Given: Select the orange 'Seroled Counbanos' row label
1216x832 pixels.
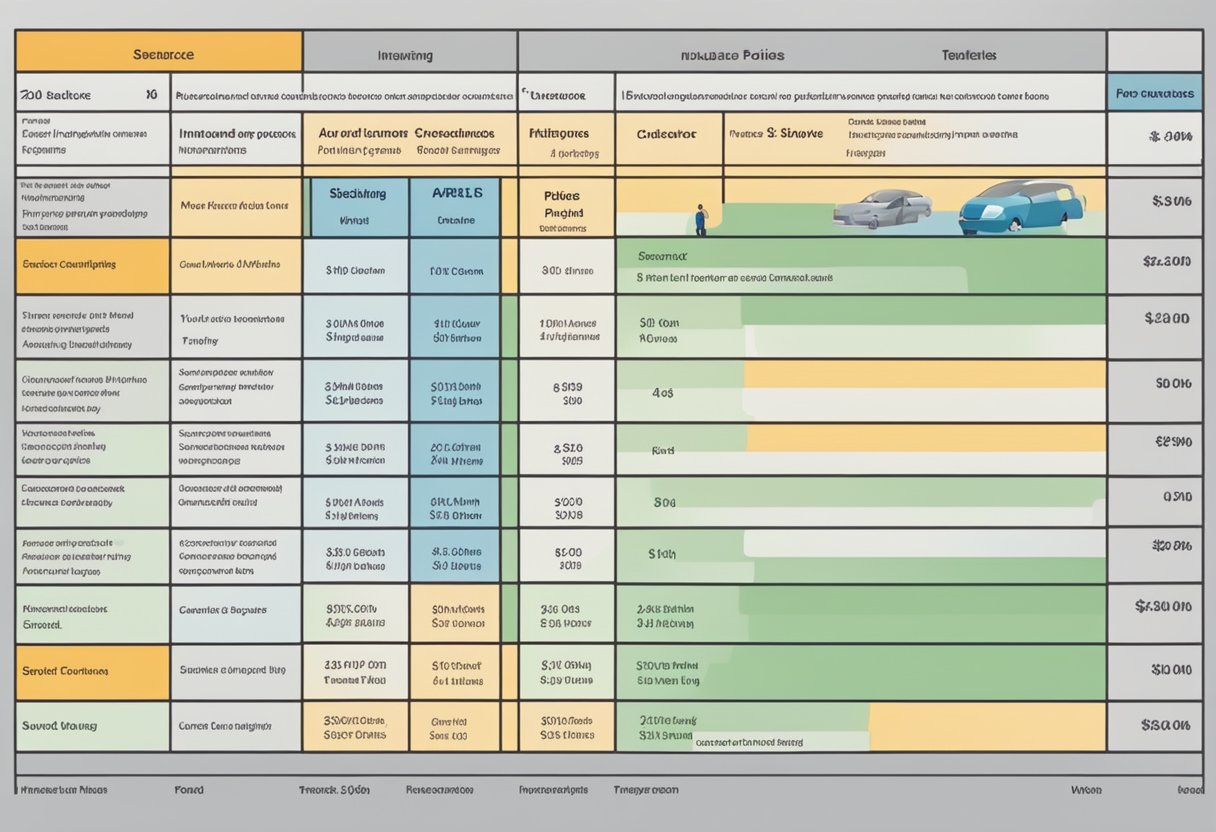Looking at the screenshot, I should pyautogui.click(x=92, y=671).
